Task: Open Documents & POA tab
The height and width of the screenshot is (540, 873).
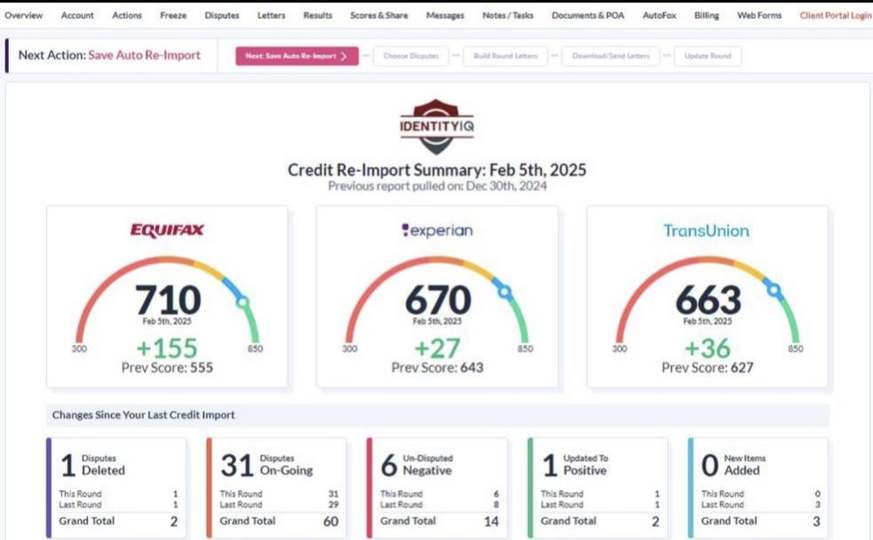Action: point(588,16)
